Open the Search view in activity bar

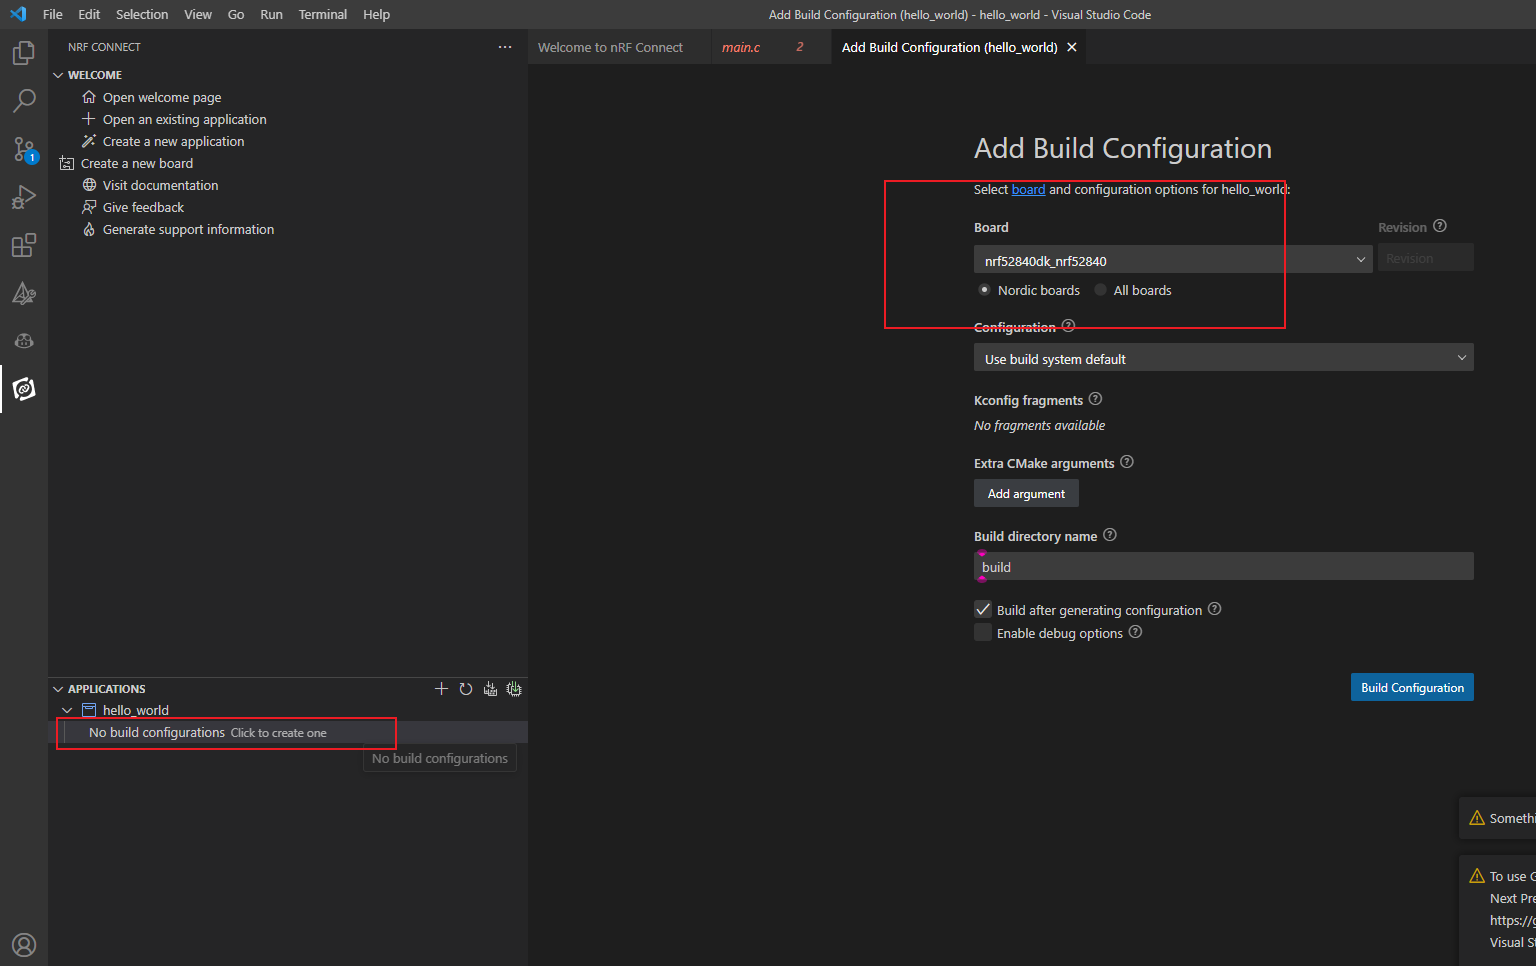click(x=24, y=101)
